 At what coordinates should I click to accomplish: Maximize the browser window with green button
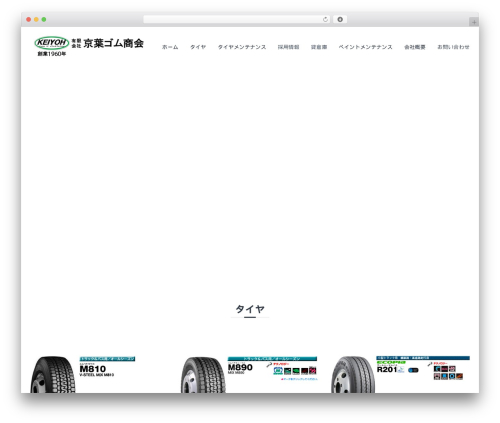click(44, 20)
